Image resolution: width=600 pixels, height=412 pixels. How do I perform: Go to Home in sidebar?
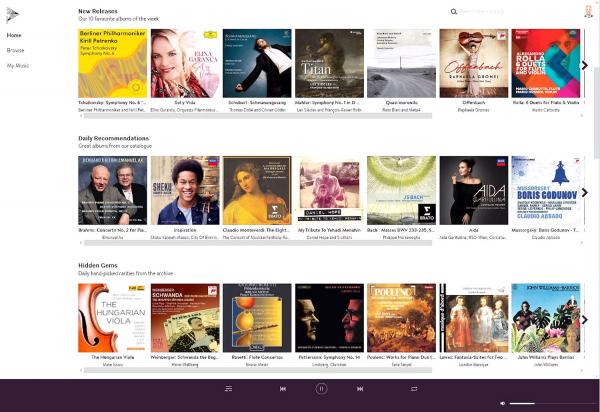tap(14, 35)
